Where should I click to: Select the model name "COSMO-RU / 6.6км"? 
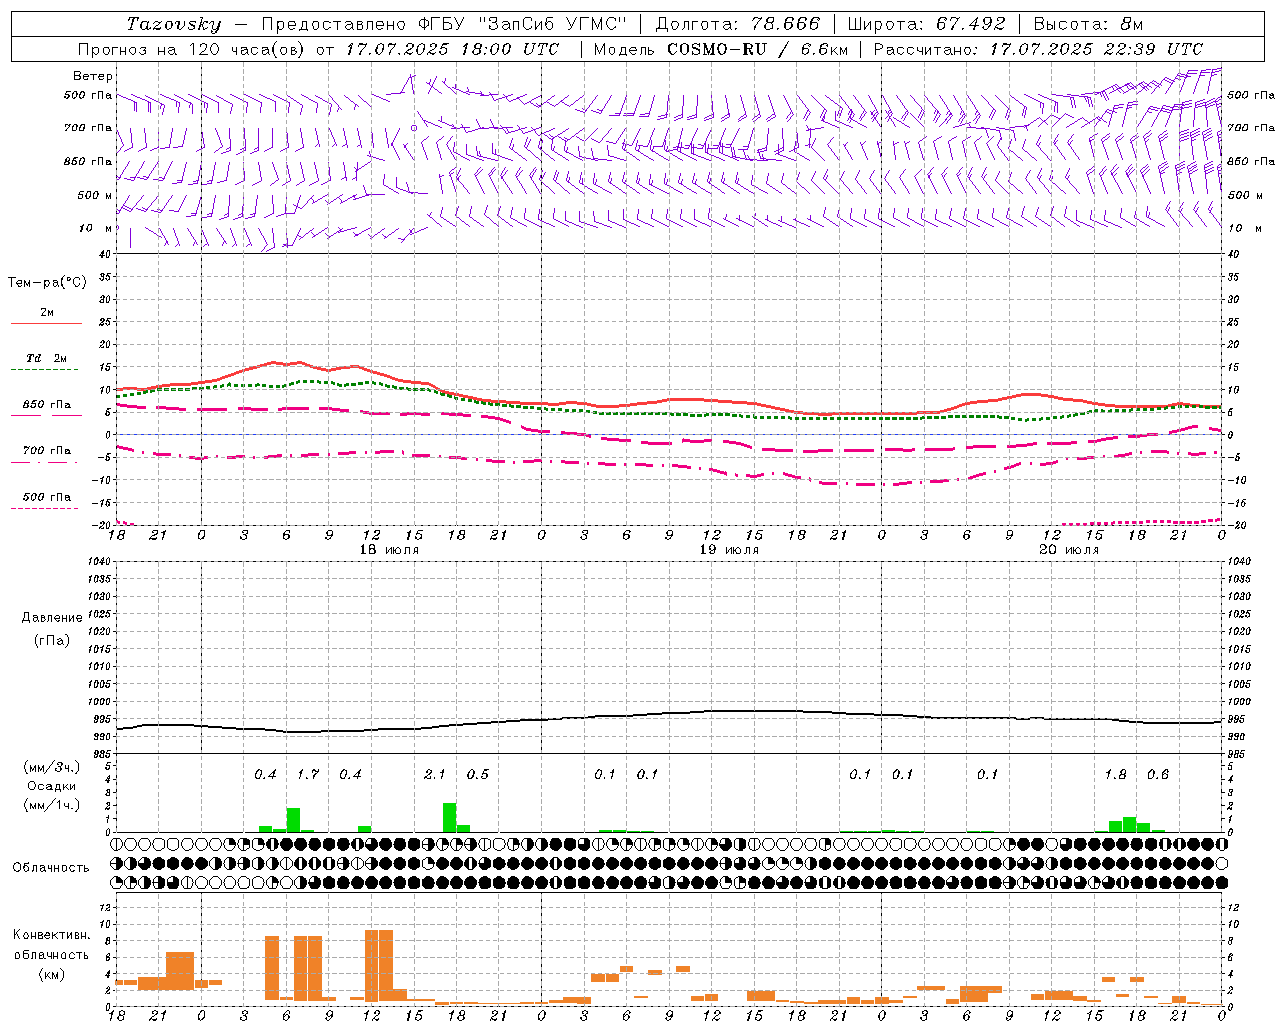[x=758, y=49]
